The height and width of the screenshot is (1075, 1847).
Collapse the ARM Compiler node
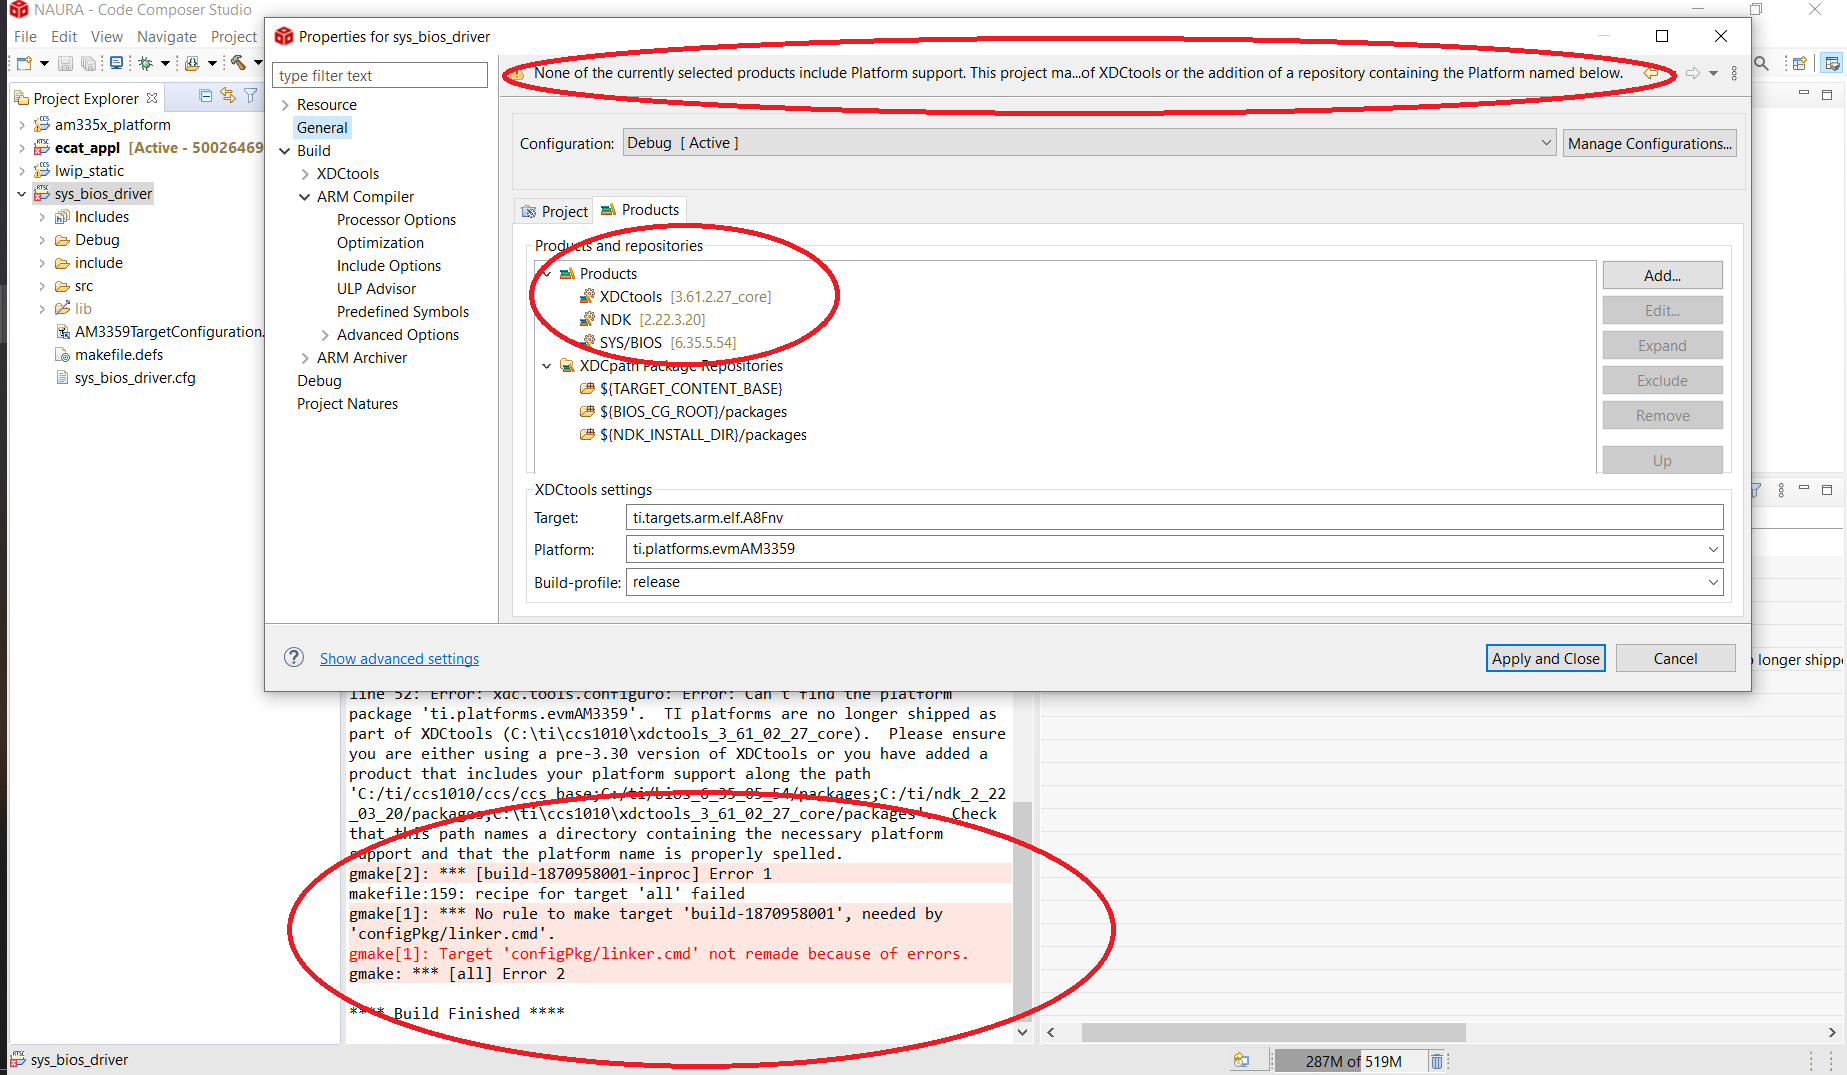[x=305, y=197]
